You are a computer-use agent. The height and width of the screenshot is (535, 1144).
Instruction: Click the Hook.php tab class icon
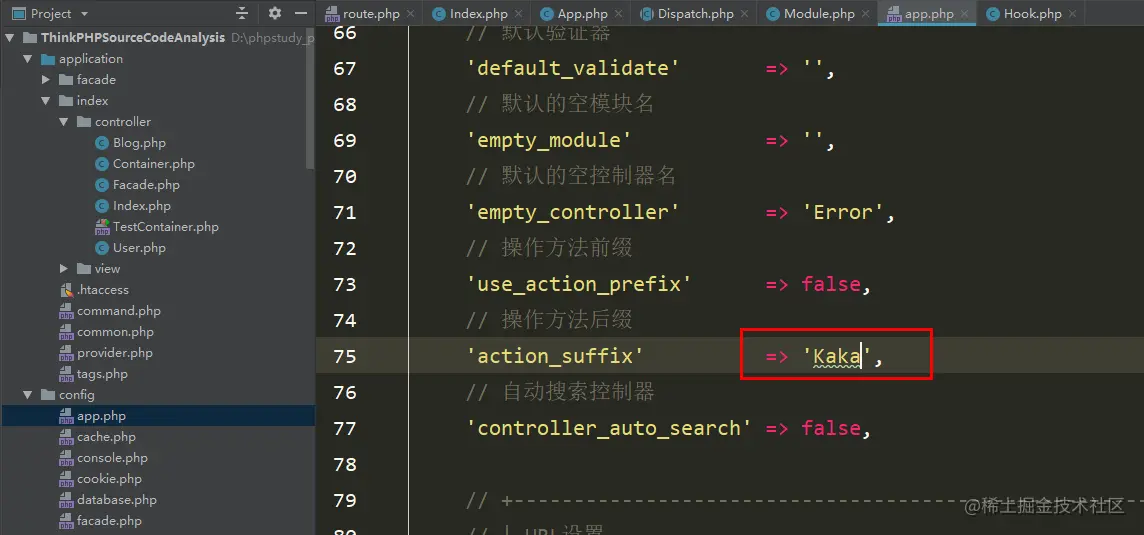pos(992,14)
